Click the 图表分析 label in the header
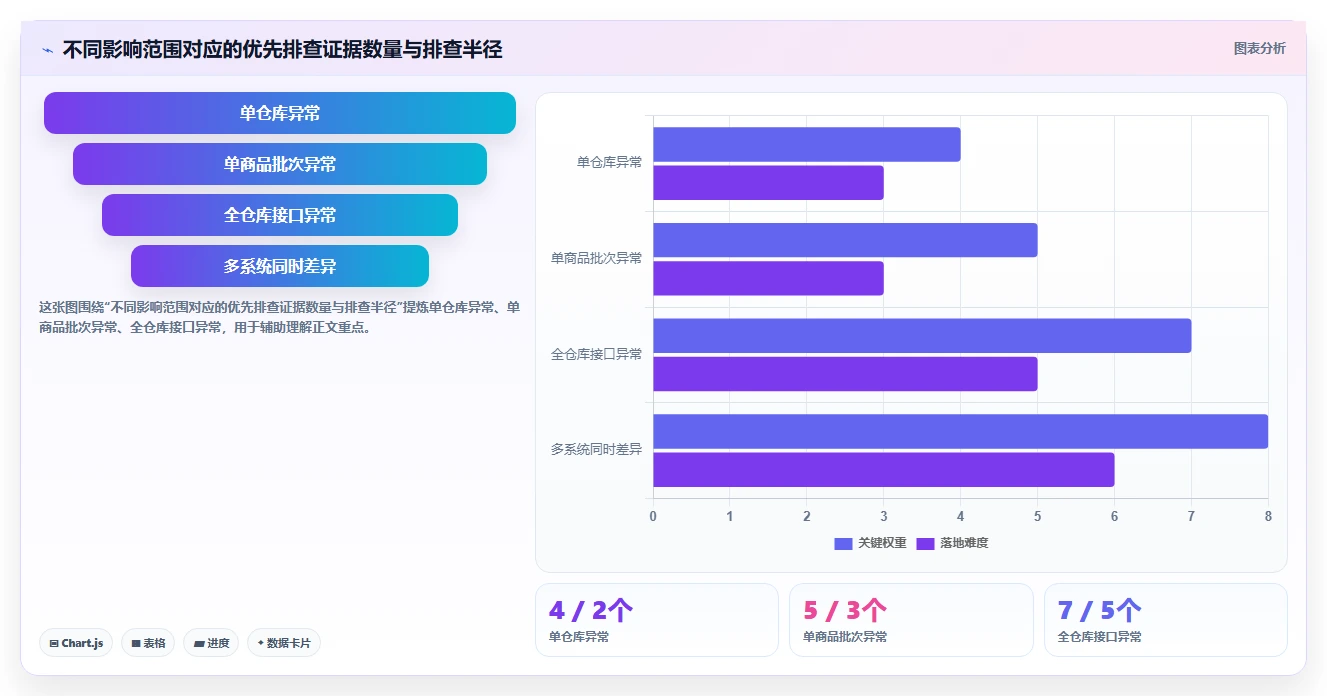The width and height of the screenshot is (1327, 696). click(x=1259, y=48)
